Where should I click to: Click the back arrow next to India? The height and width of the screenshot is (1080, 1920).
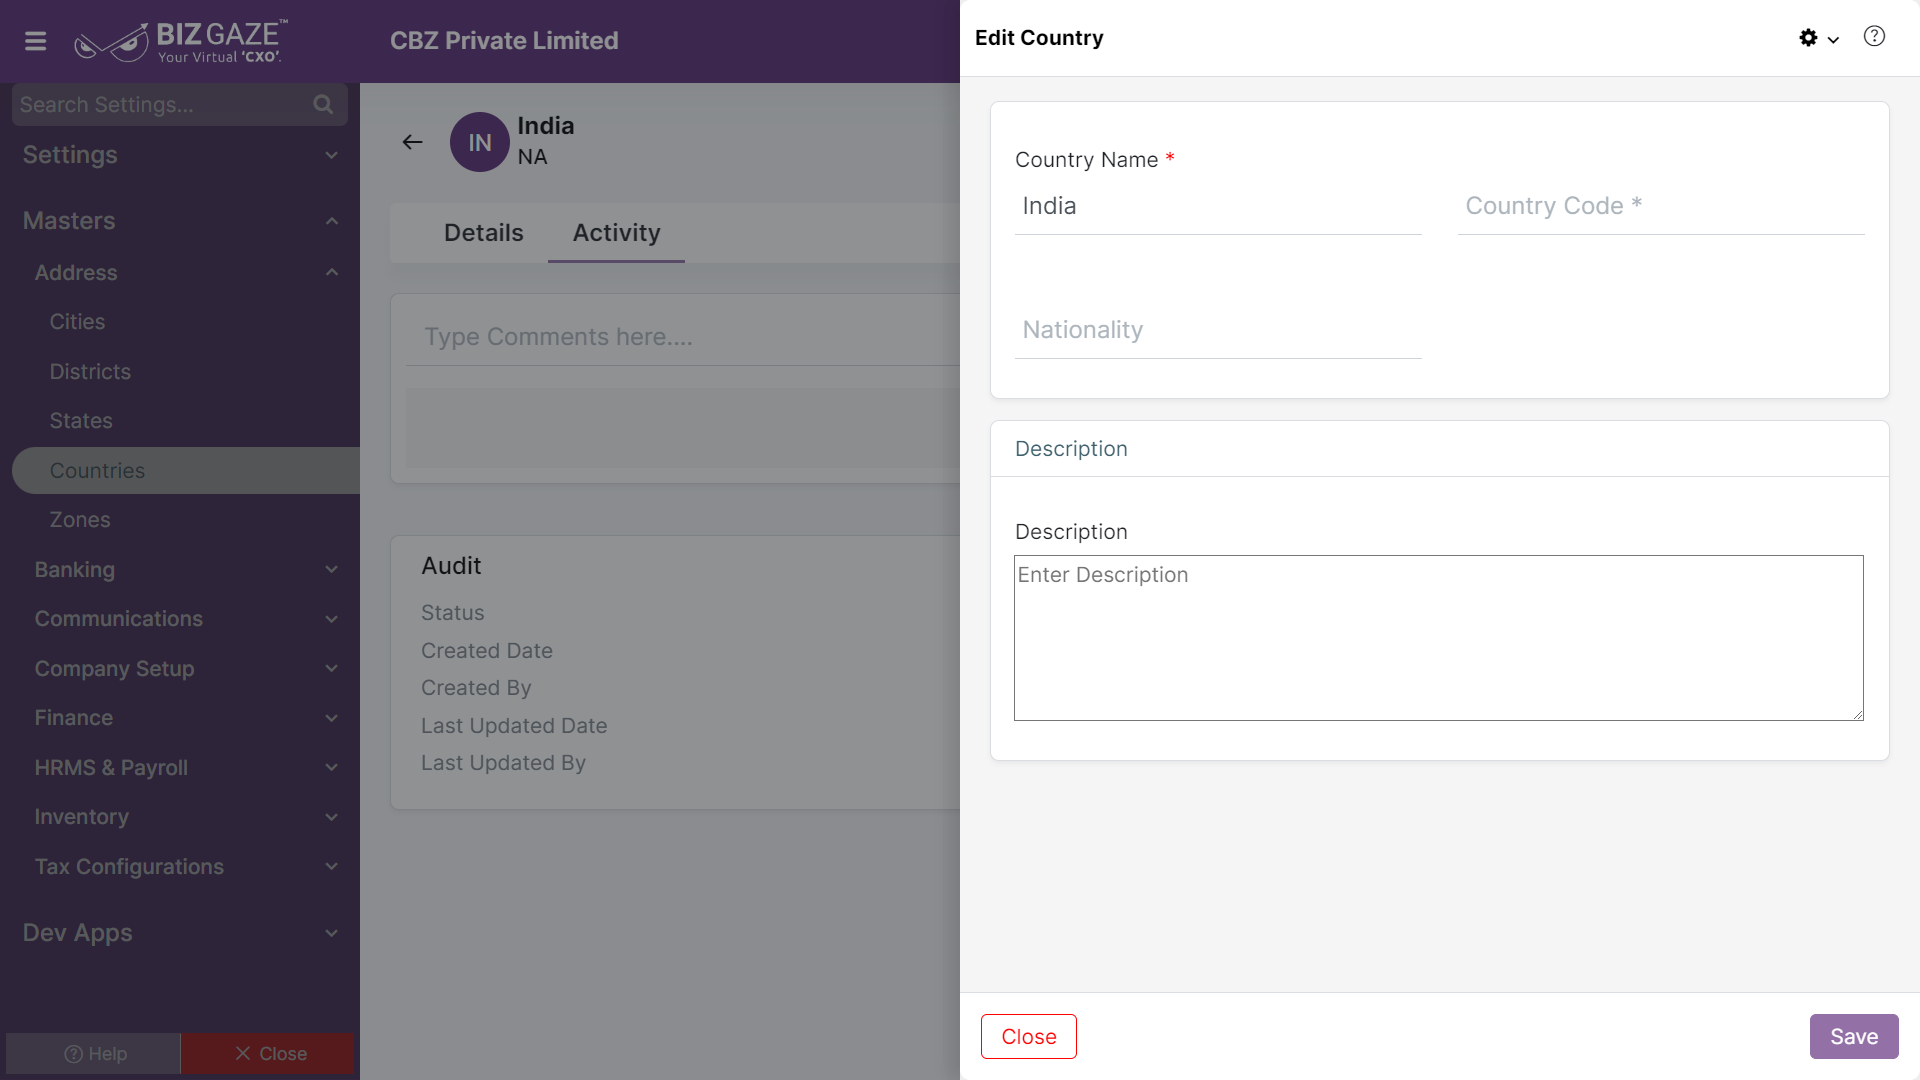[412, 142]
